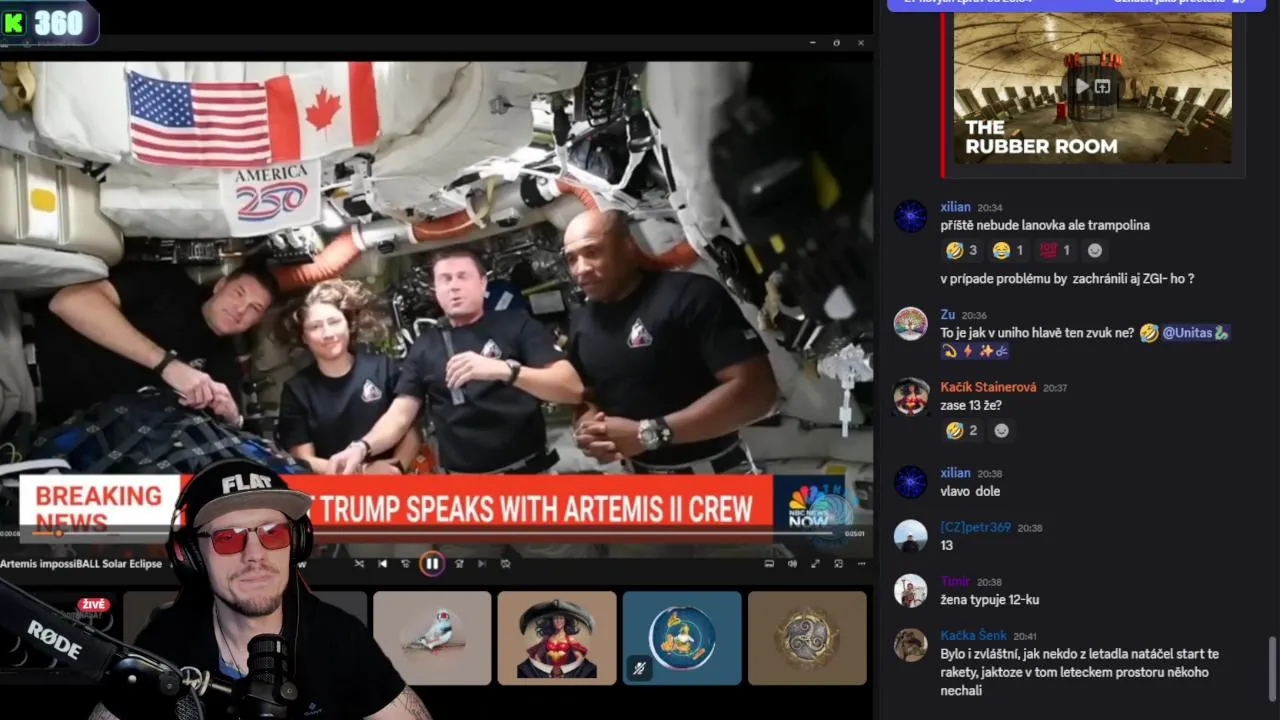1280x720 pixels.
Task: Toggle repeat mode in media player
Action: click(506, 564)
